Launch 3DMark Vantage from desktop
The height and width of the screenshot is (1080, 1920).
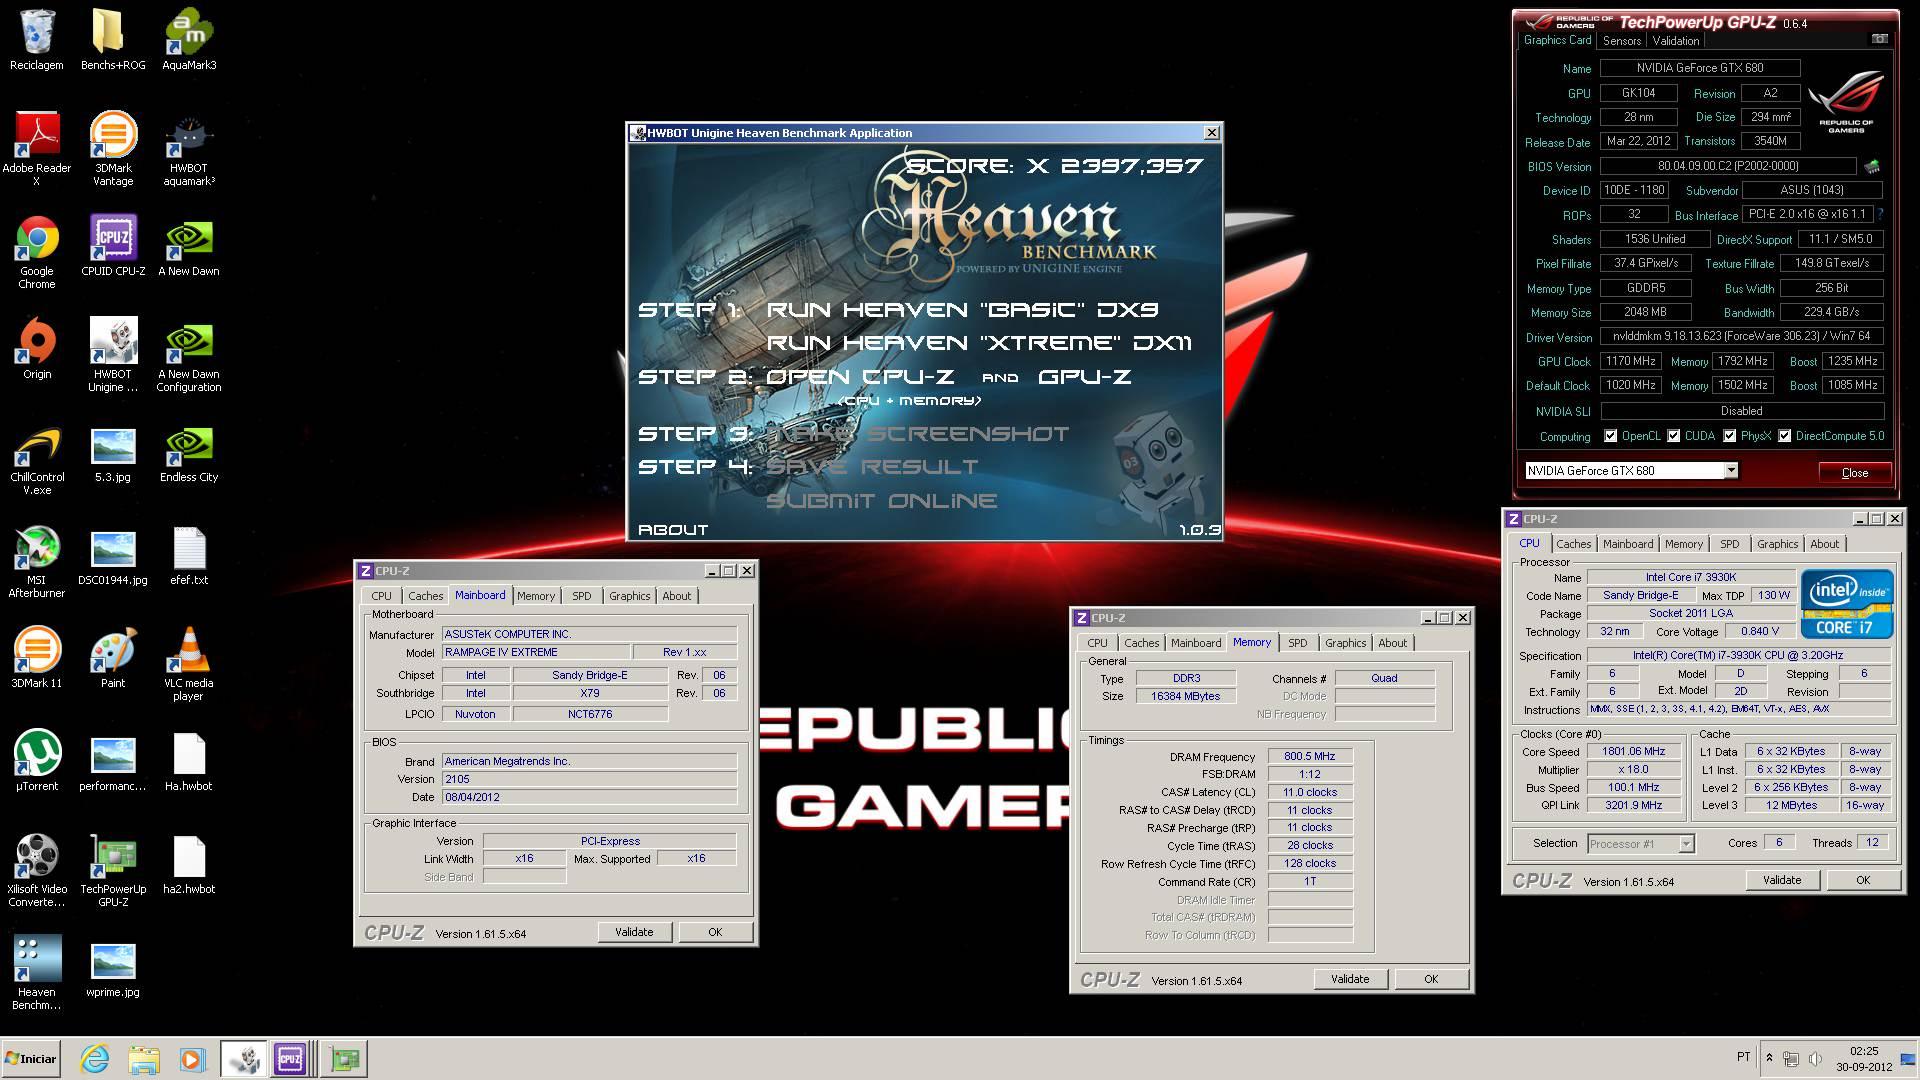(x=113, y=149)
